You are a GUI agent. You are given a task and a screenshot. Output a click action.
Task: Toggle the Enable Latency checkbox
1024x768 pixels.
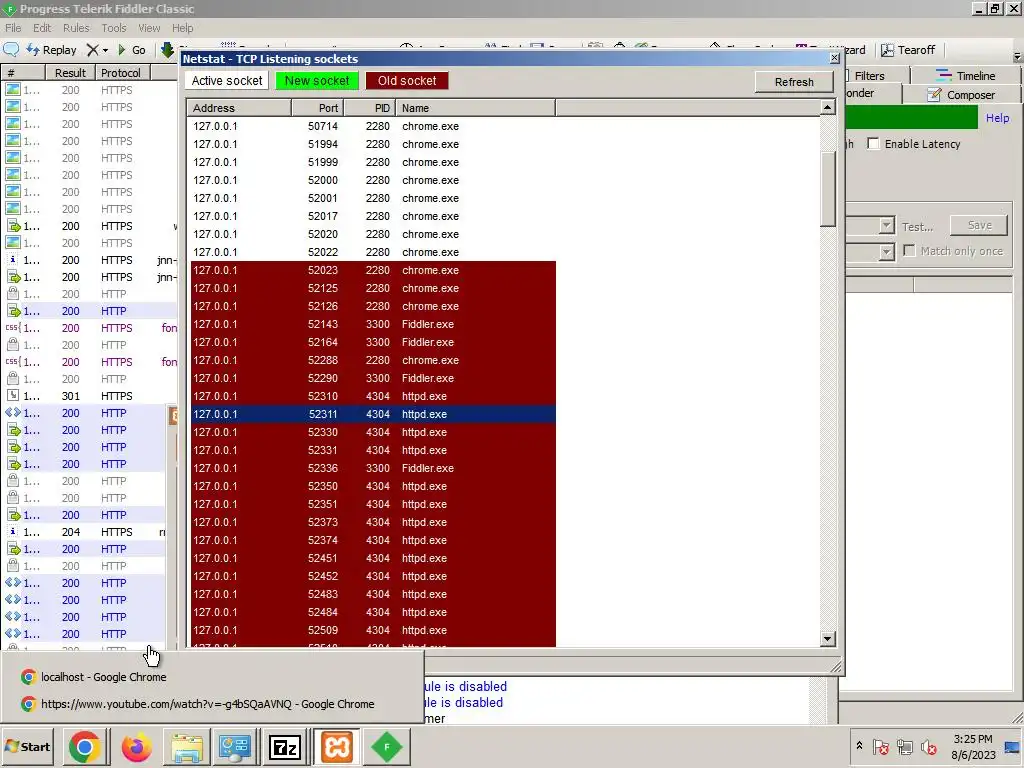click(873, 144)
